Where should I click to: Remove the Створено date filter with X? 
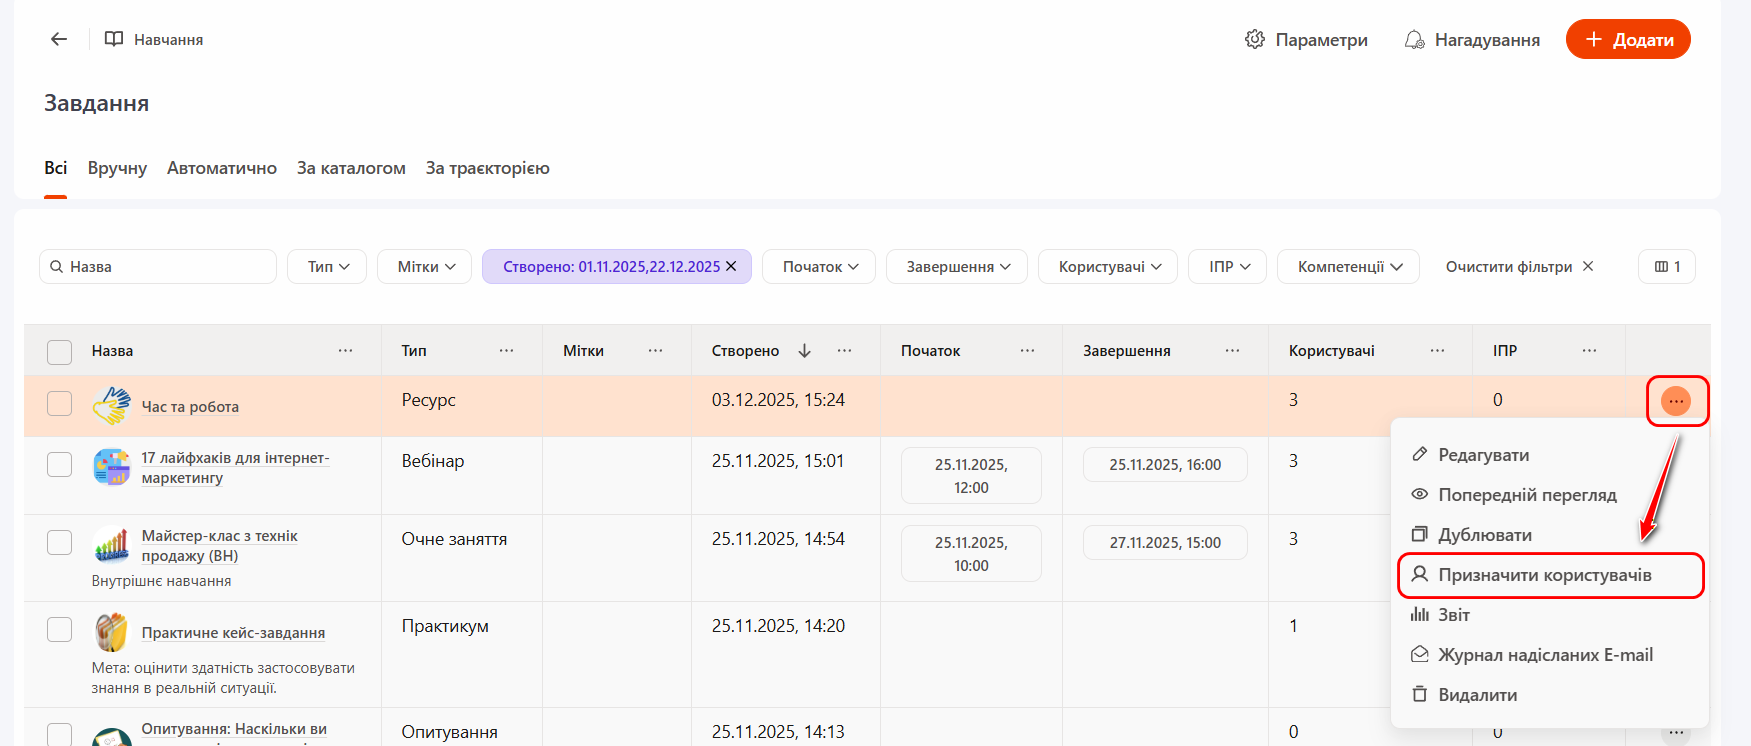tap(731, 266)
